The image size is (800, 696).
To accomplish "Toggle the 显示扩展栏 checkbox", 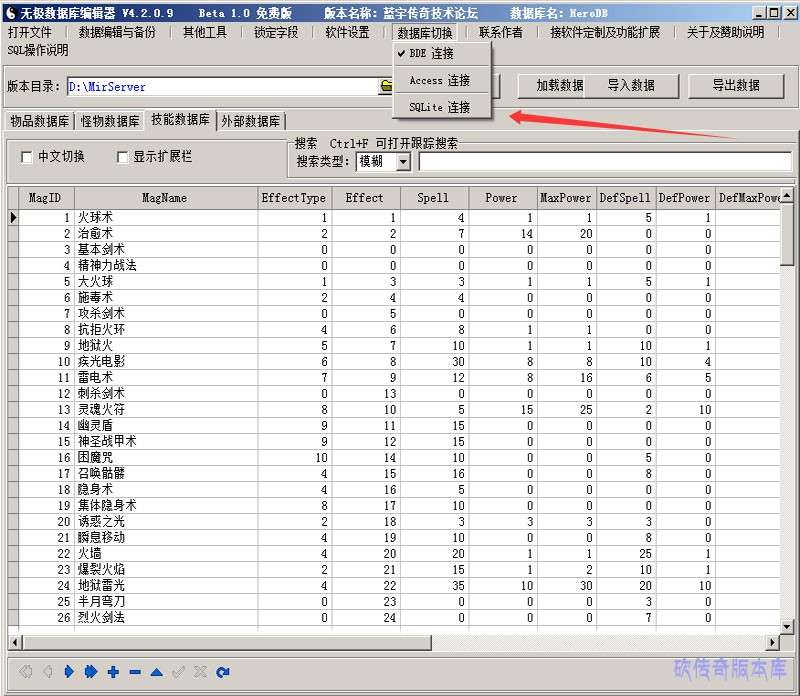I will [x=123, y=157].
